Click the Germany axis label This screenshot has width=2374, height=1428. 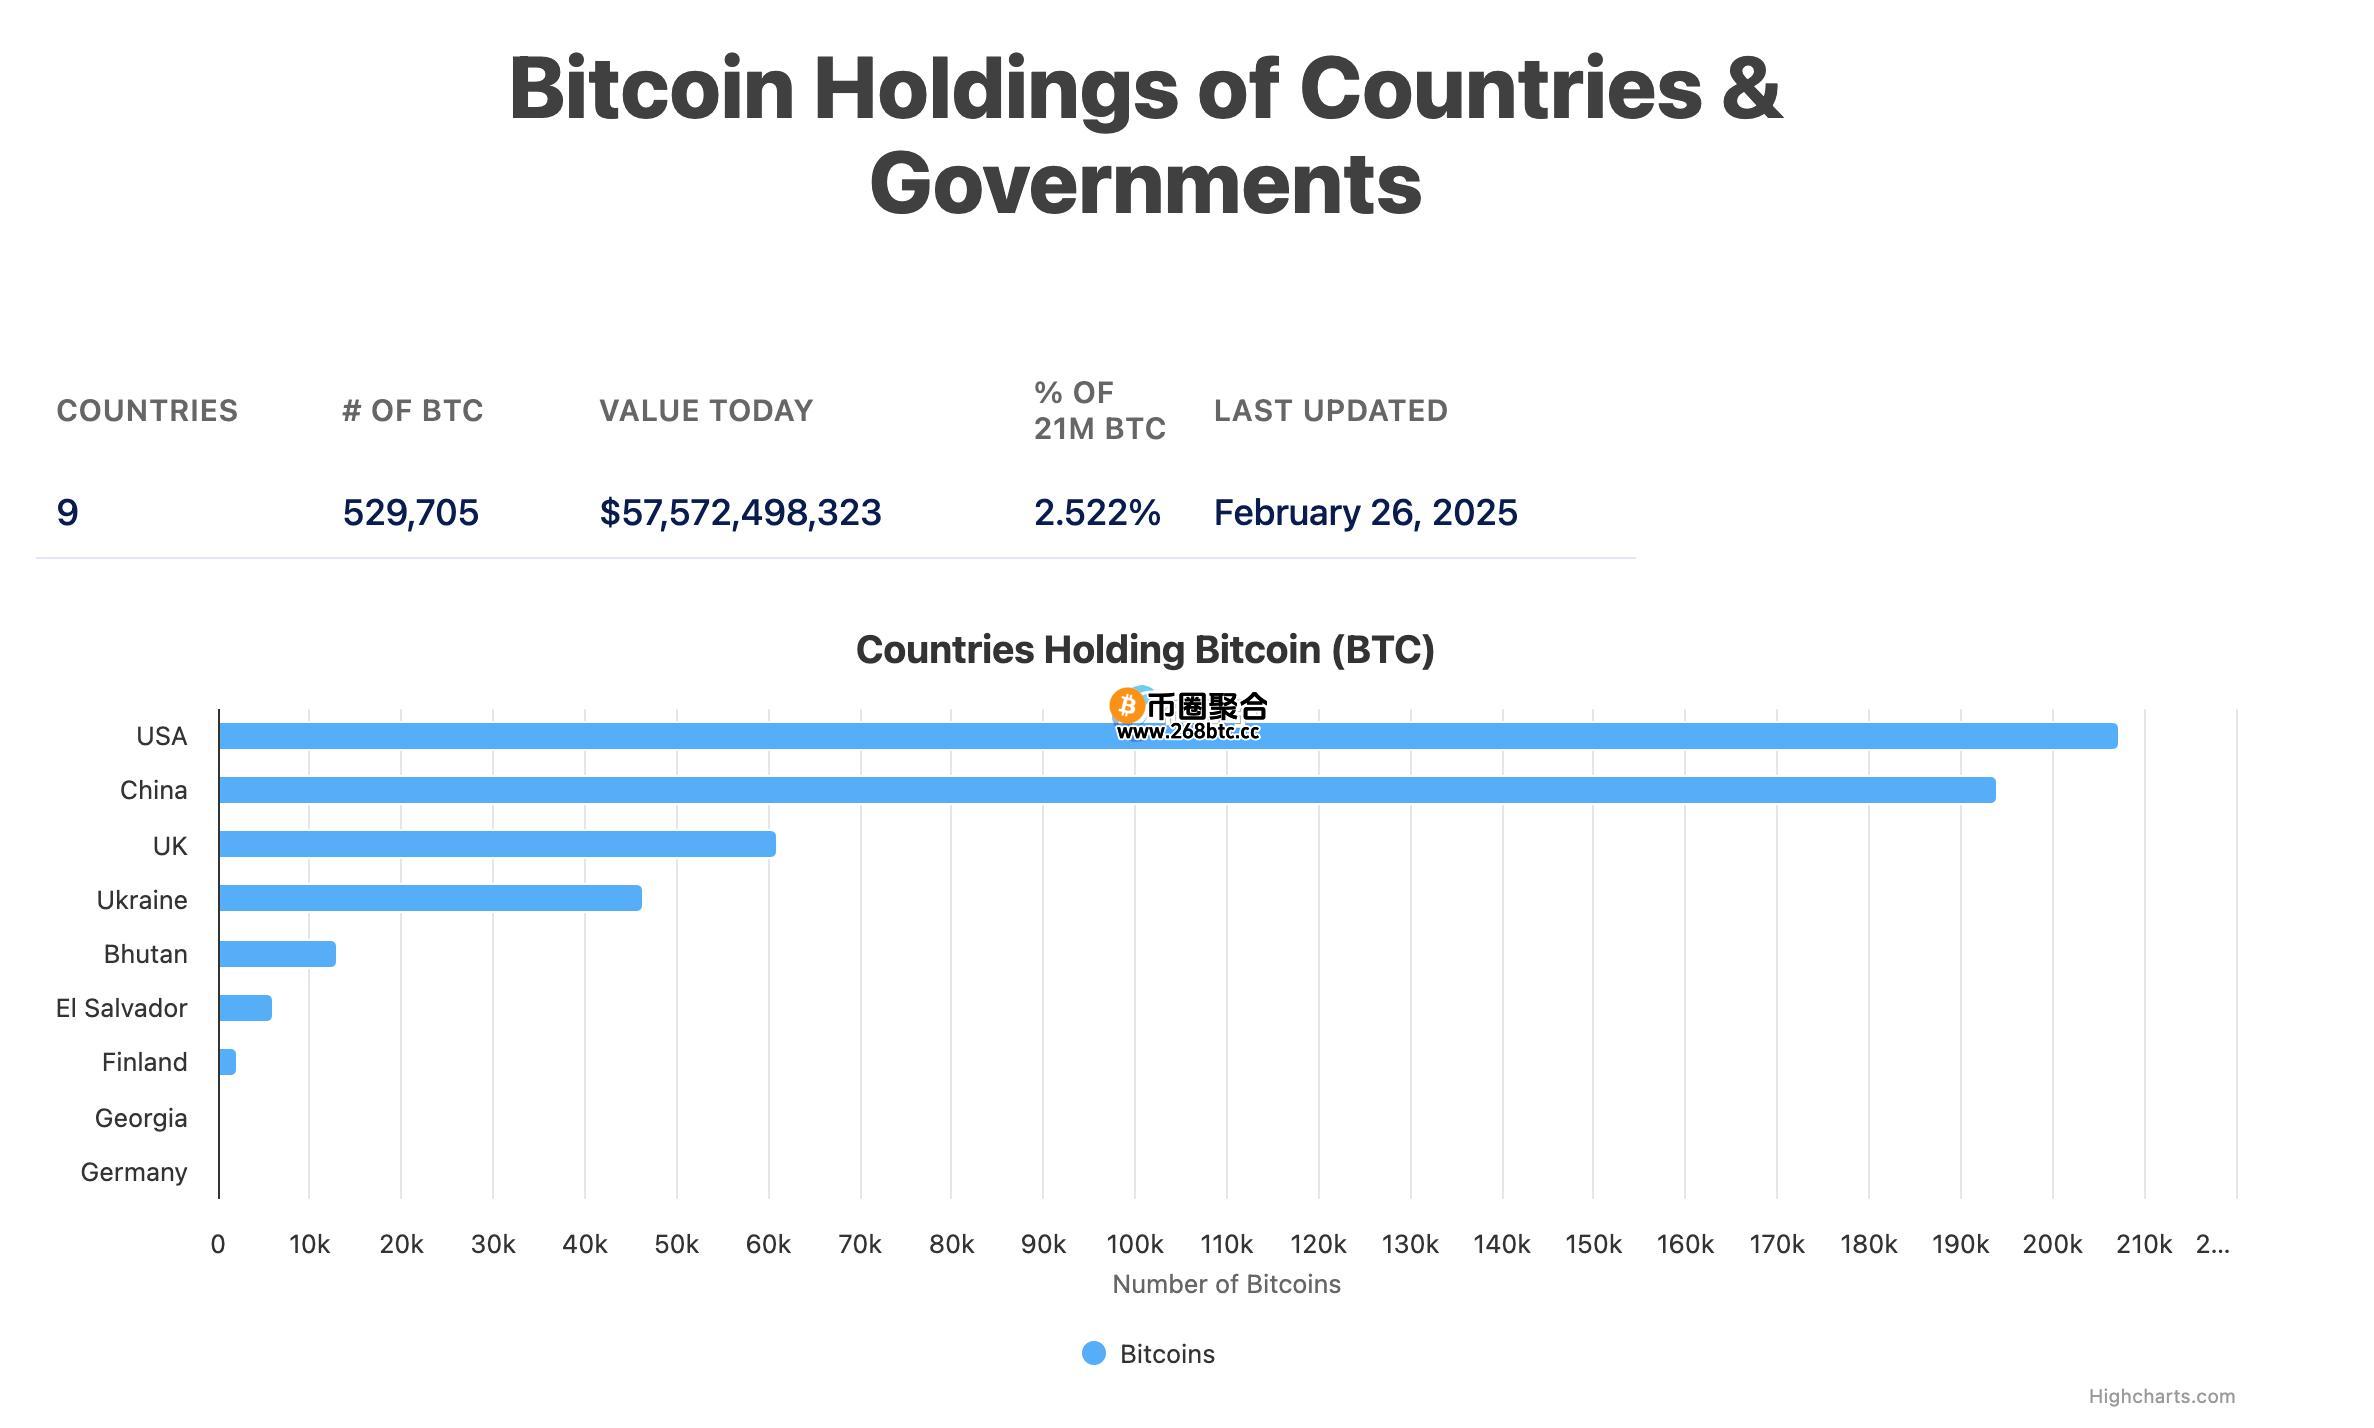[134, 1172]
